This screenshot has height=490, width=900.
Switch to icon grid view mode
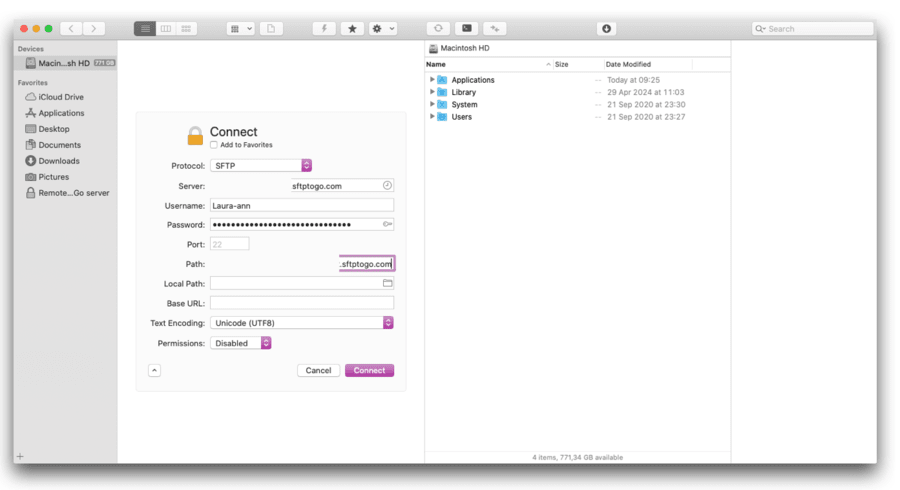point(186,28)
